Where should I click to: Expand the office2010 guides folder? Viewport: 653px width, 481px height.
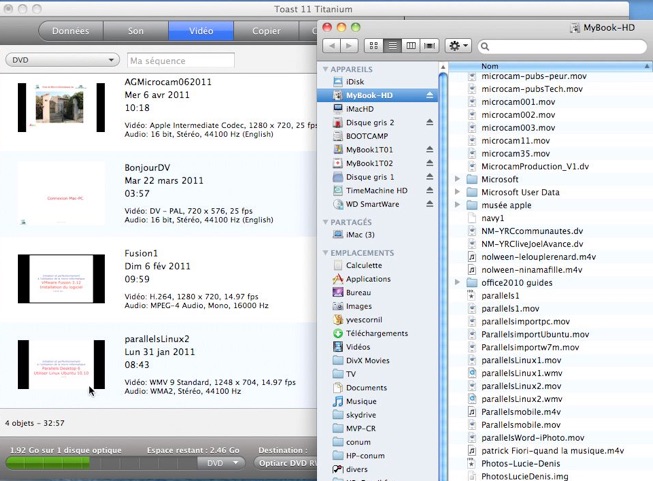457,282
